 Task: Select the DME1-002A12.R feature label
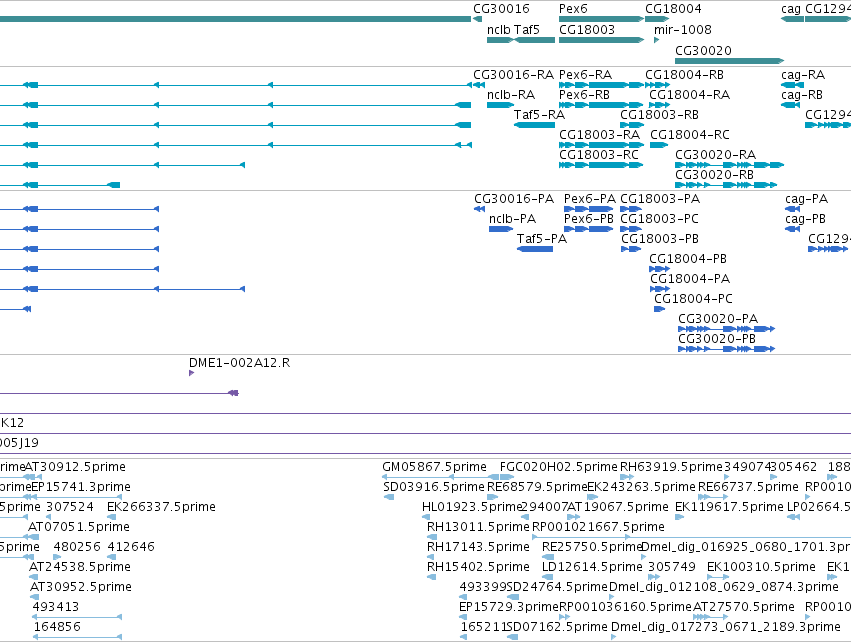click(239, 363)
